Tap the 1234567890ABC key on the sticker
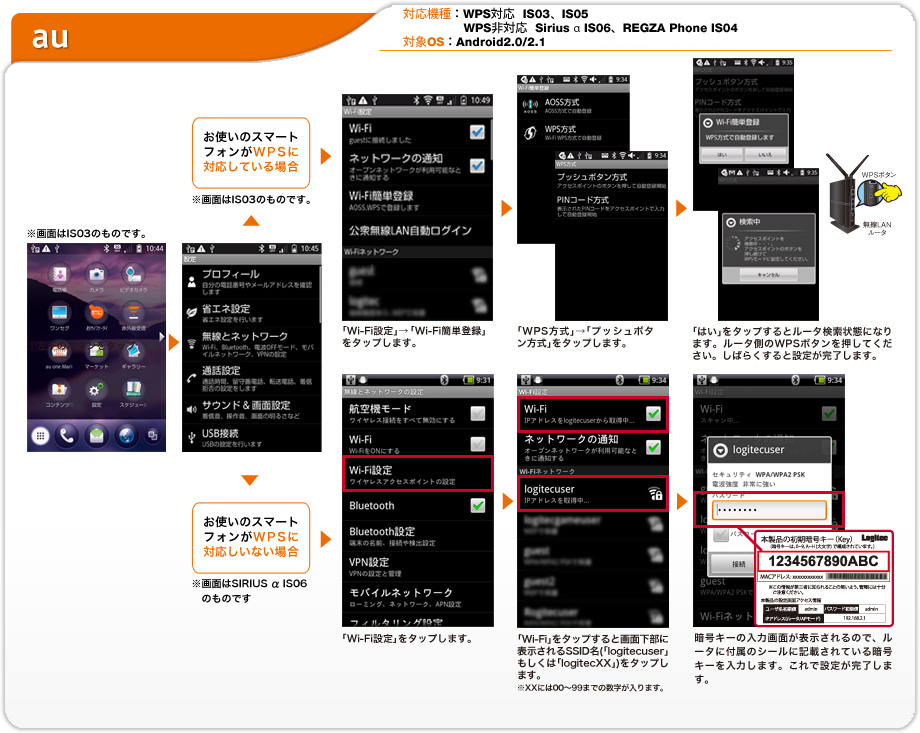This screenshot has height=733, width=920. (x=823, y=561)
